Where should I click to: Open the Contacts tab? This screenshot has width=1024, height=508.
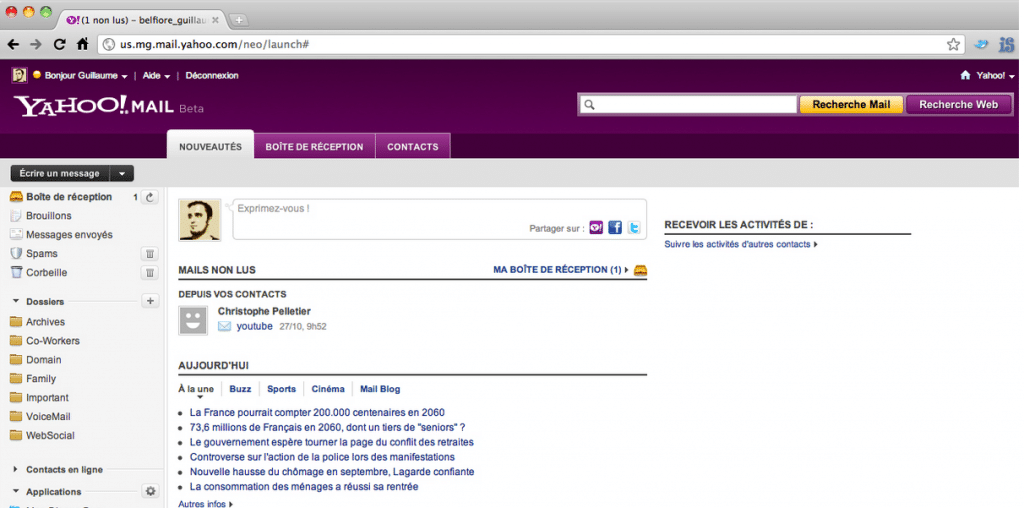pos(412,147)
